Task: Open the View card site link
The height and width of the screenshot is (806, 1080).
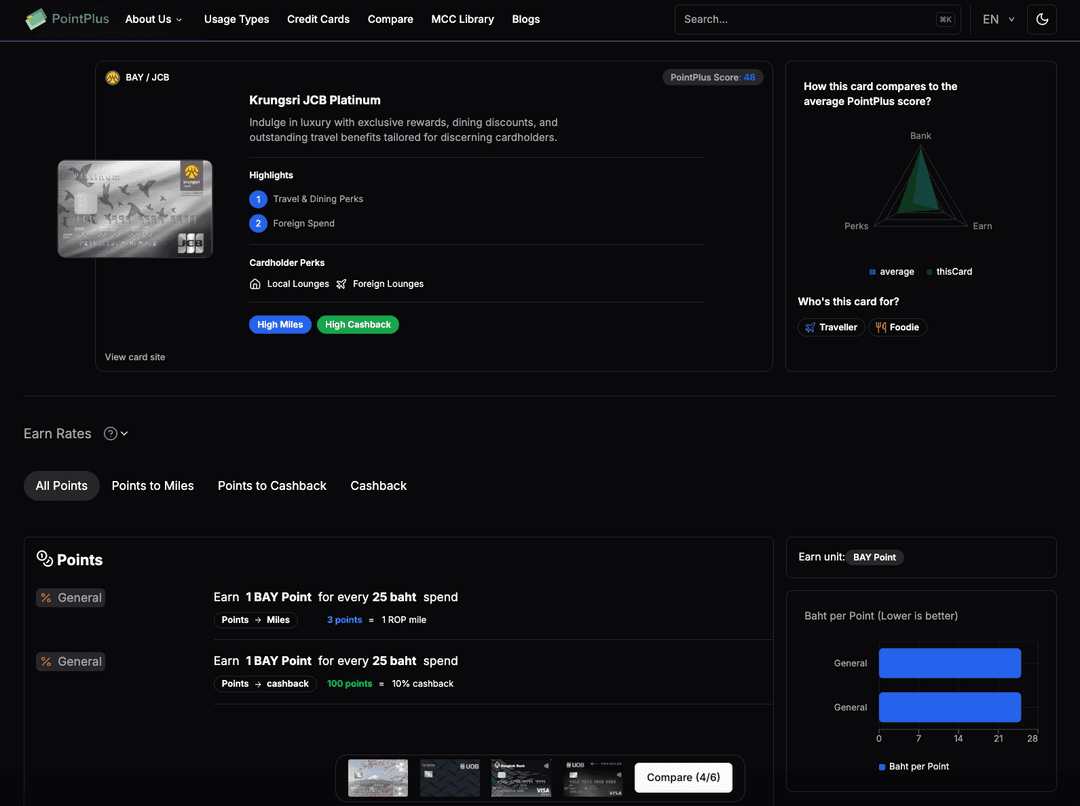Action: [135, 357]
